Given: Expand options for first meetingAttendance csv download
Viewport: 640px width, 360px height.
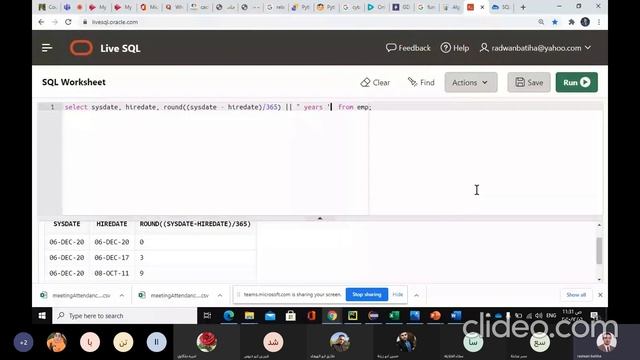Looking at the screenshot, I should [x=122, y=295].
